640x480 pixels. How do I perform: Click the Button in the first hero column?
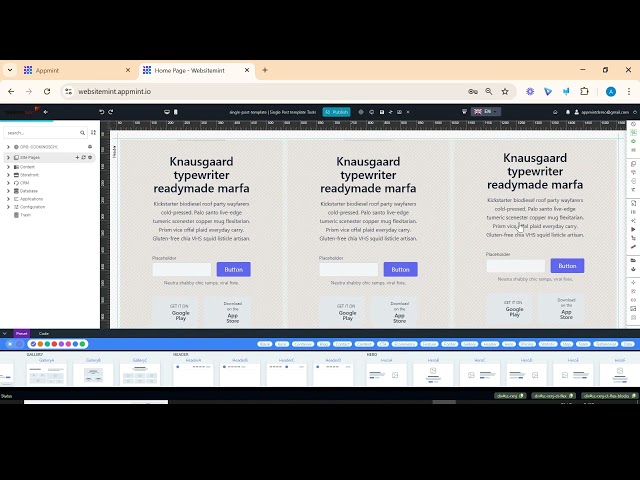[233, 269]
